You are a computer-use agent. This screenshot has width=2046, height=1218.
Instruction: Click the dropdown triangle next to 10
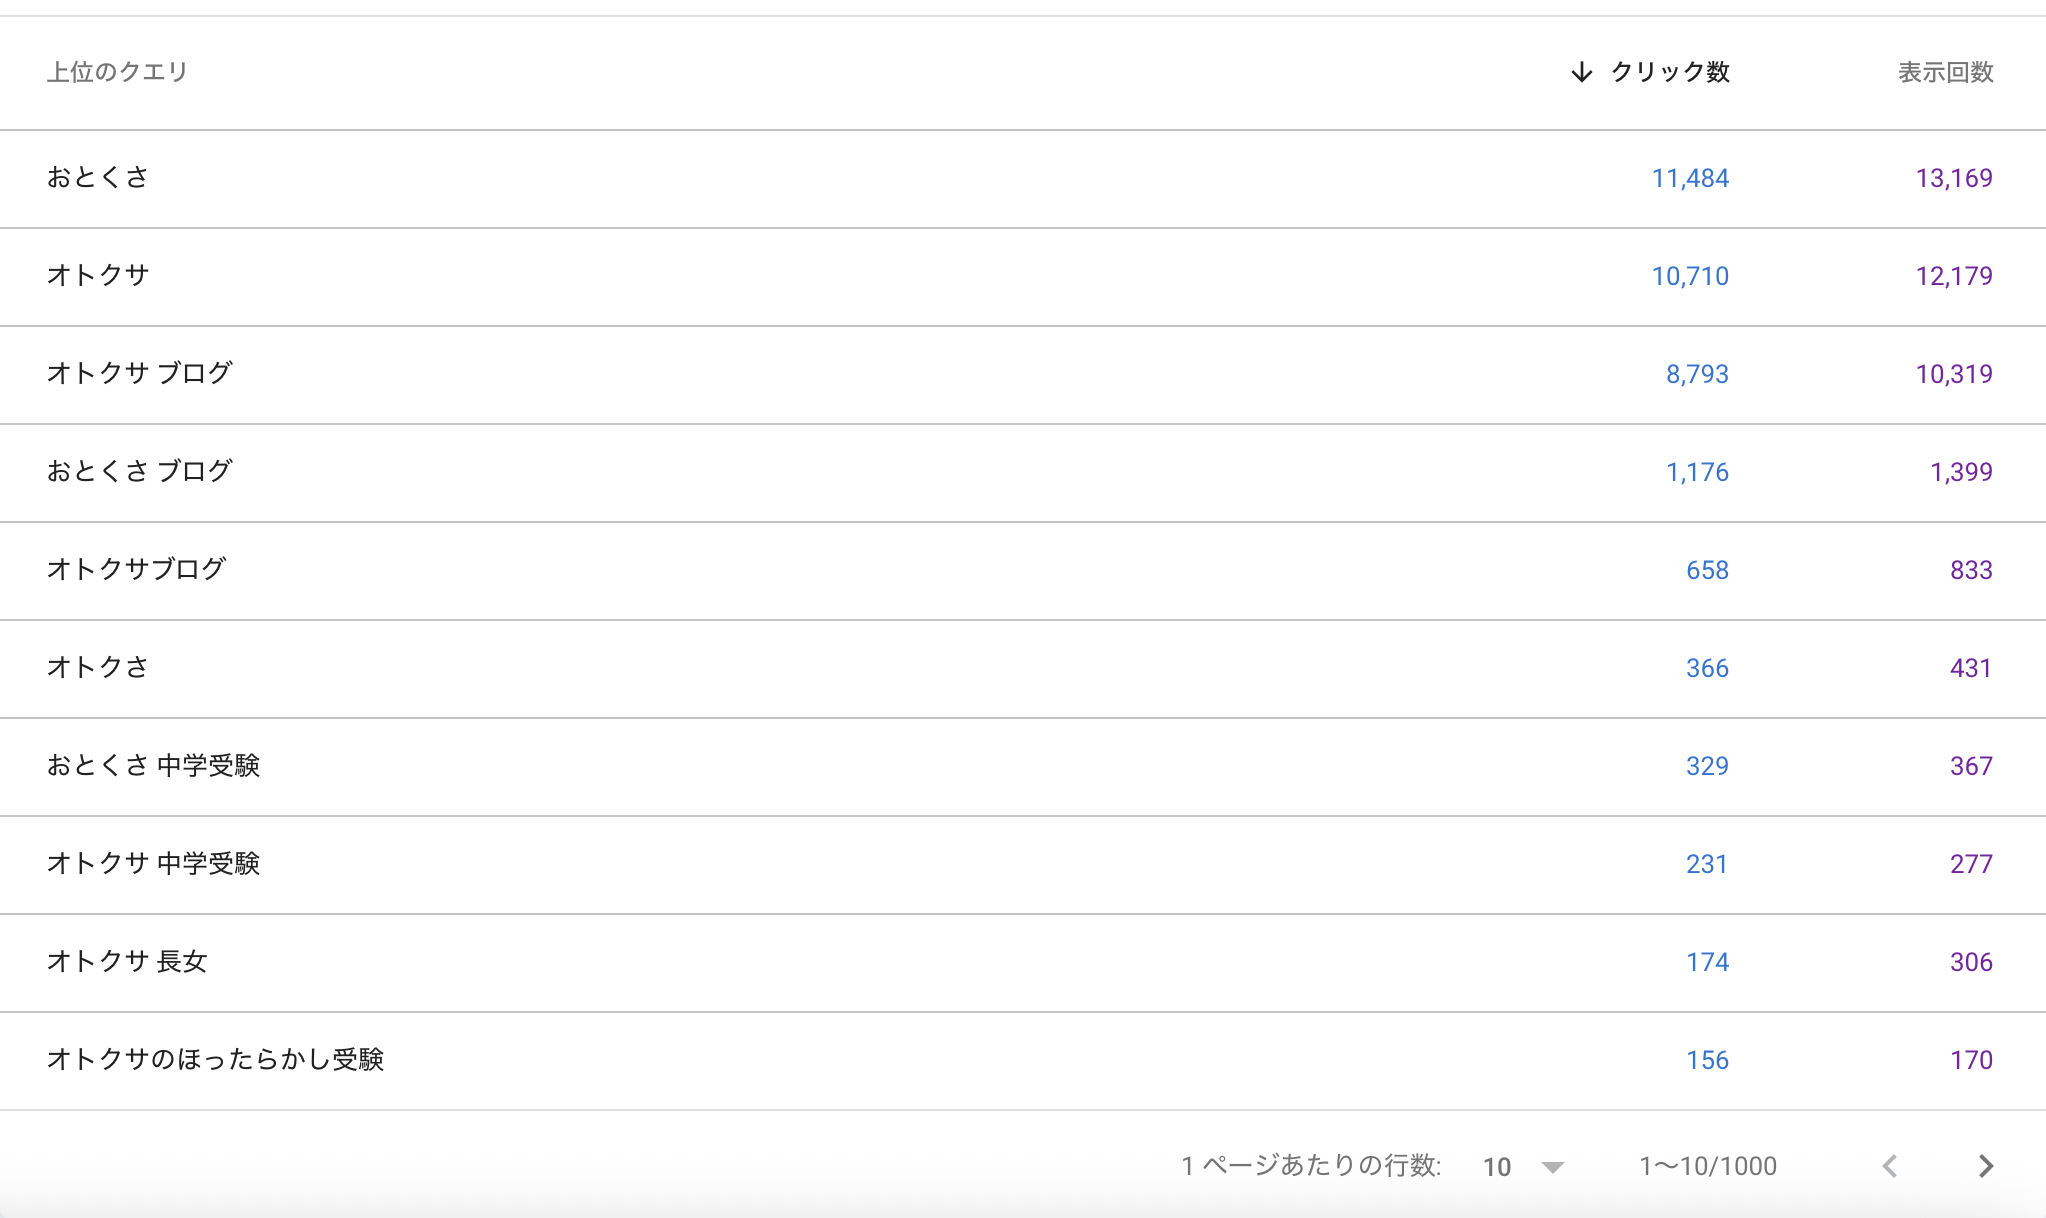1552,1166
